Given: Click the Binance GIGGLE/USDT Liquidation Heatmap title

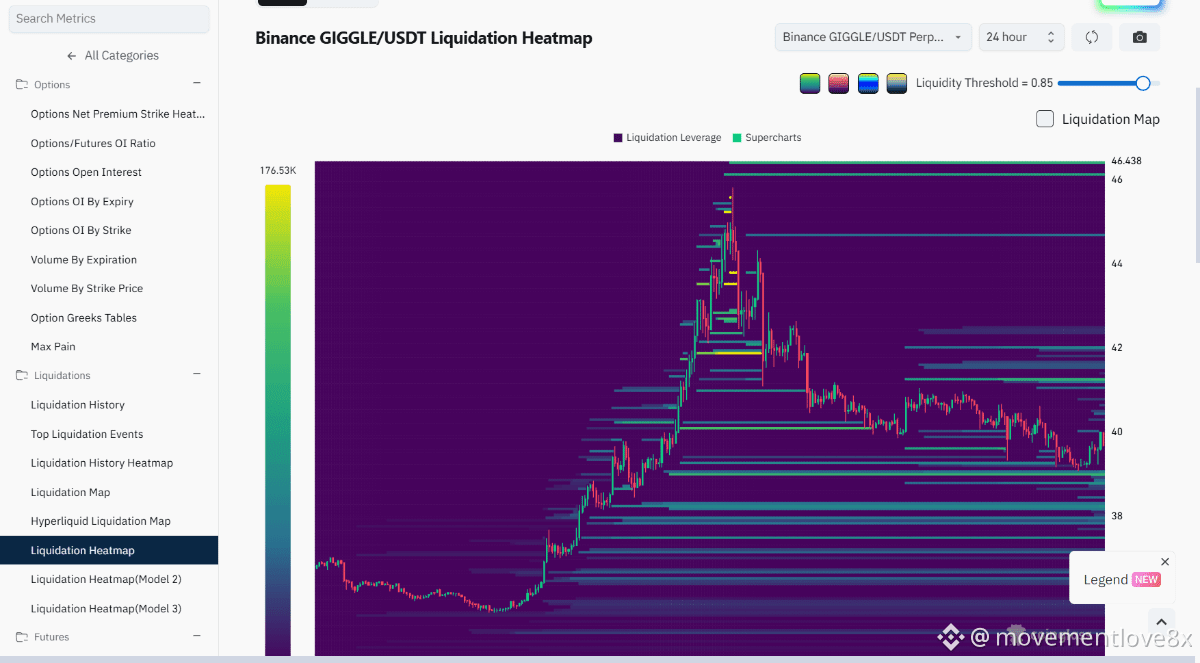Looking at the screenshot, I should click(424, 38).
